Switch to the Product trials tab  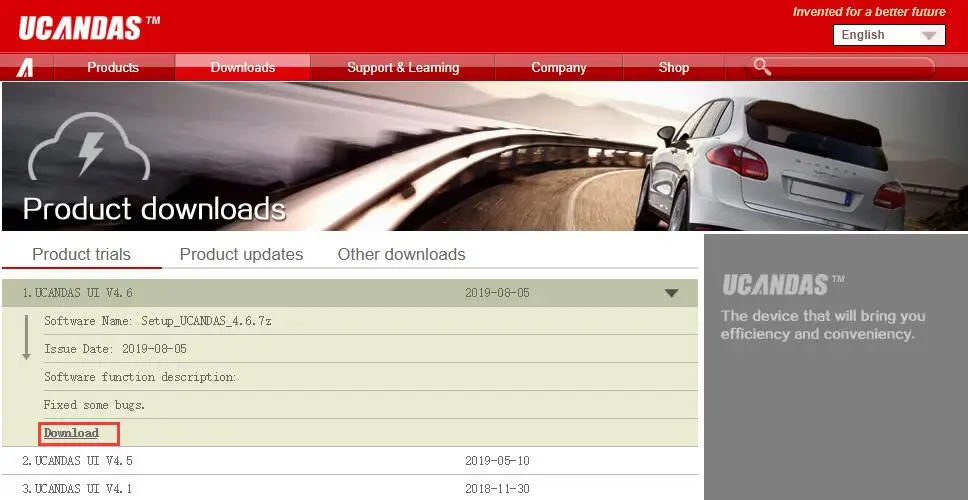(81, 254)
